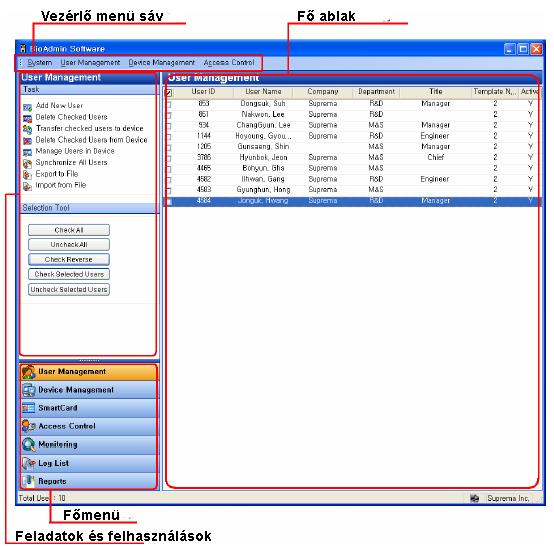Click the Add New User icon
Screen dimensions: 554x547
28,107
